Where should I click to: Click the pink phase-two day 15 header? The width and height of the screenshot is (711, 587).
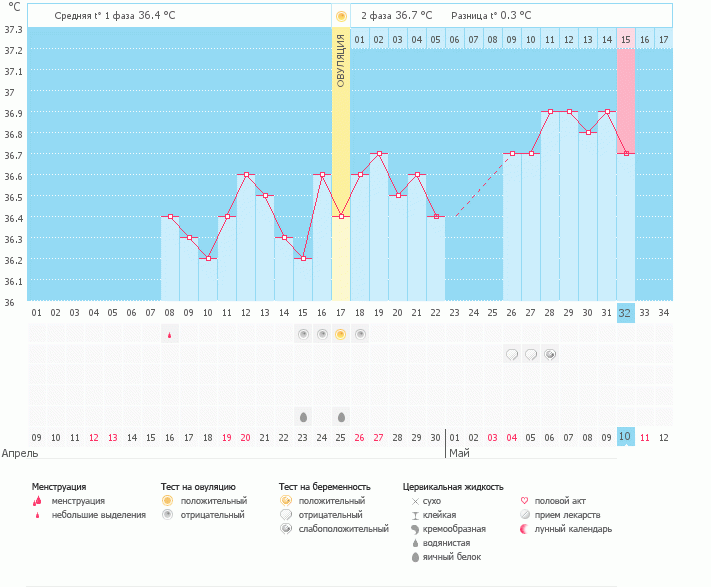(x=626, y=39)
